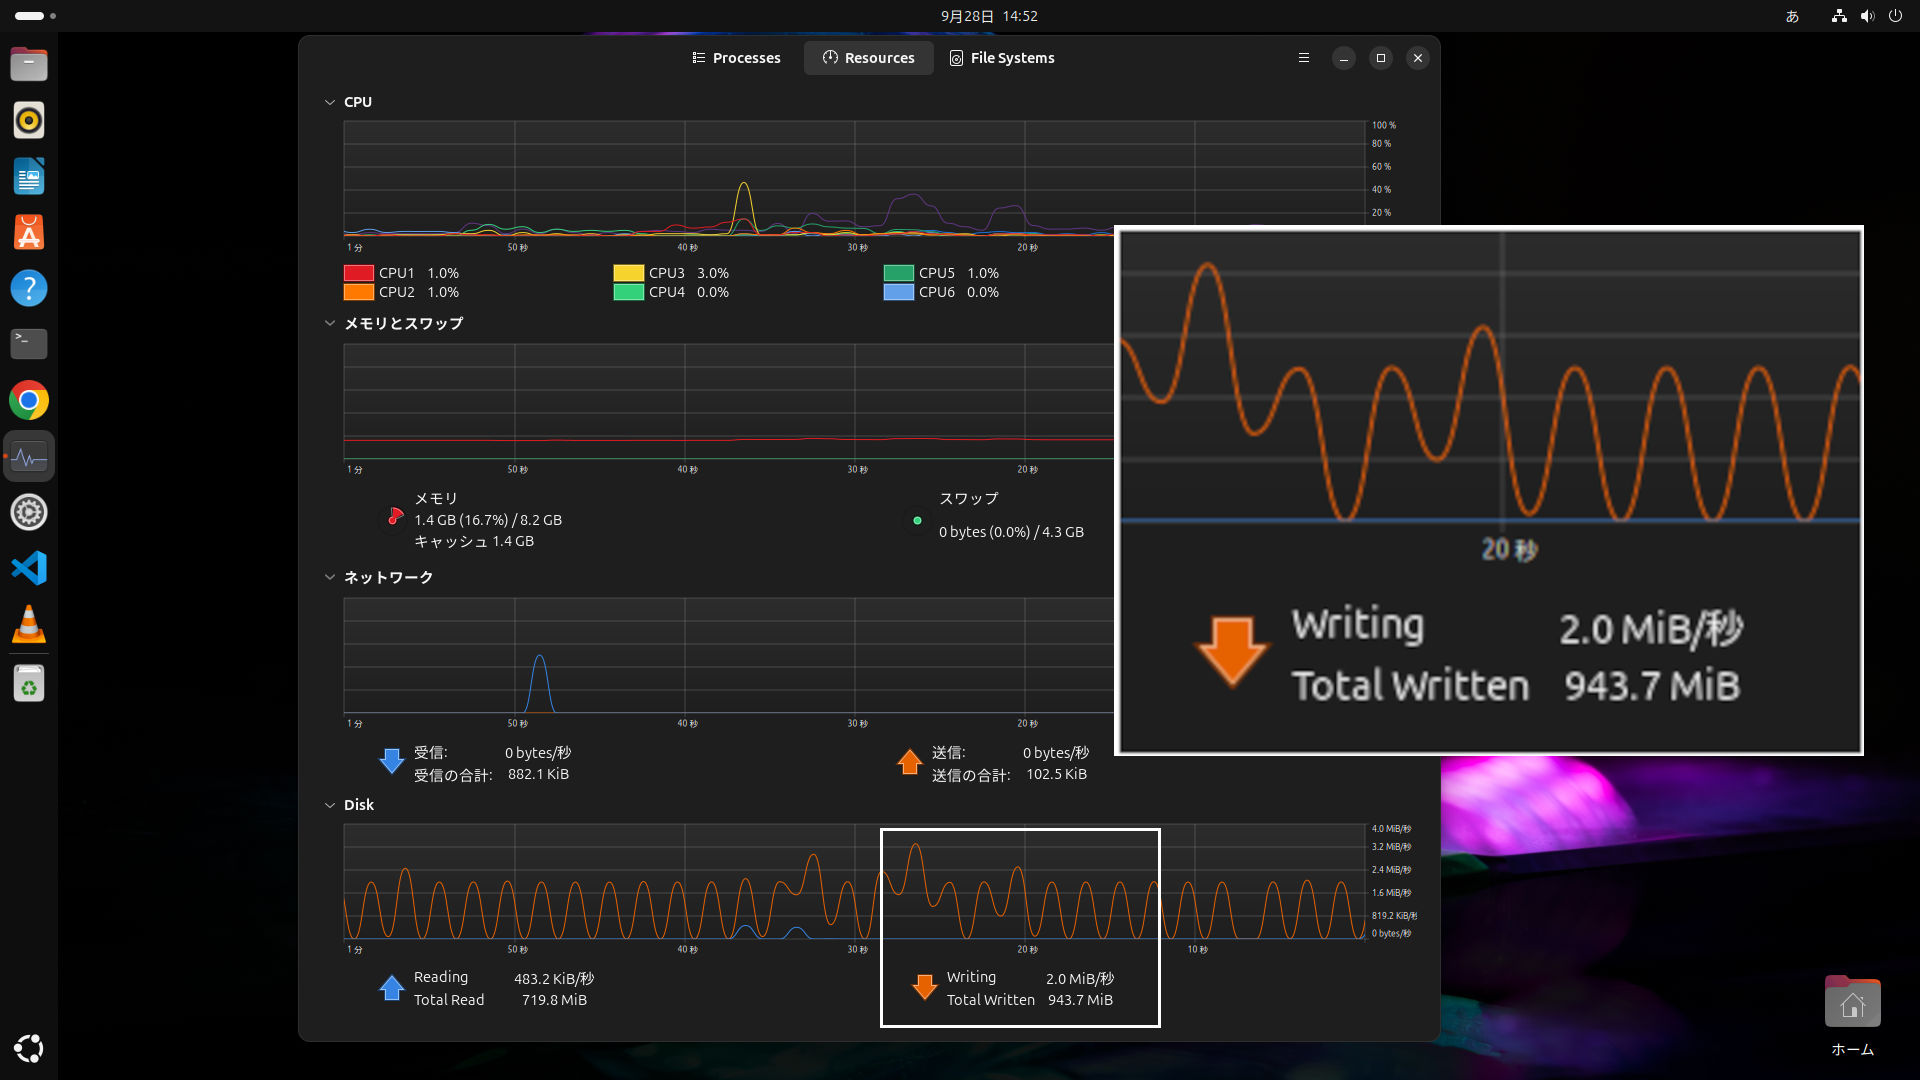Launch LibreOffice Writer from the dock
1920x1080 pixels.
click(29, 176)
